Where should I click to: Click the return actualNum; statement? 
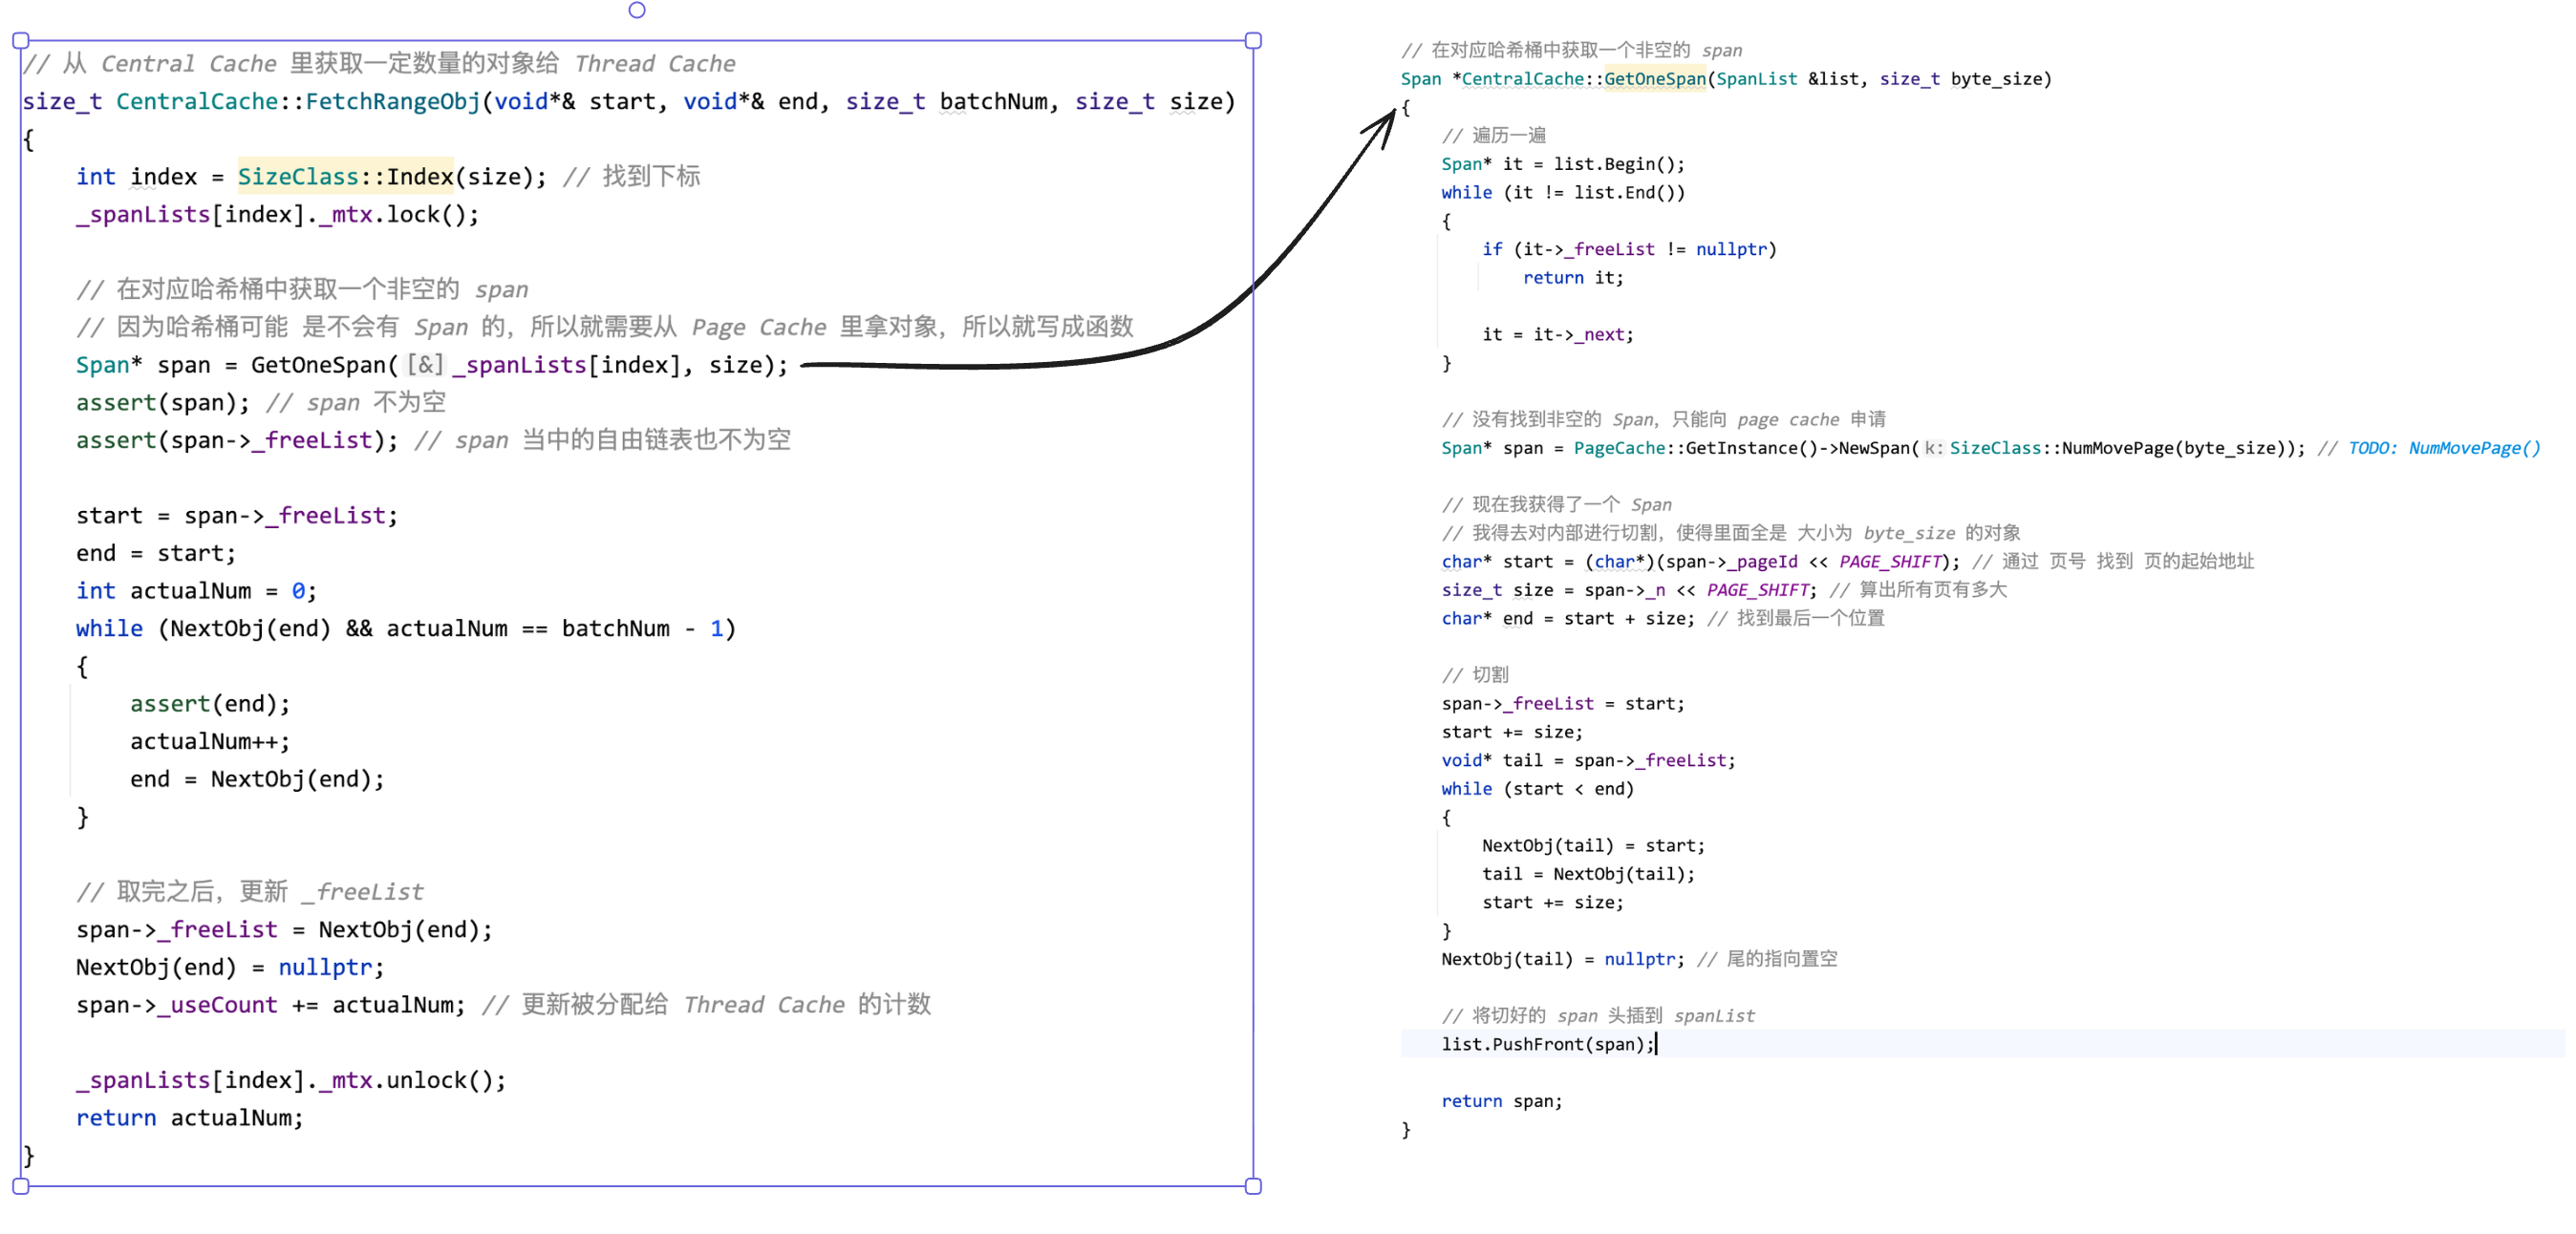(190, 1118)
